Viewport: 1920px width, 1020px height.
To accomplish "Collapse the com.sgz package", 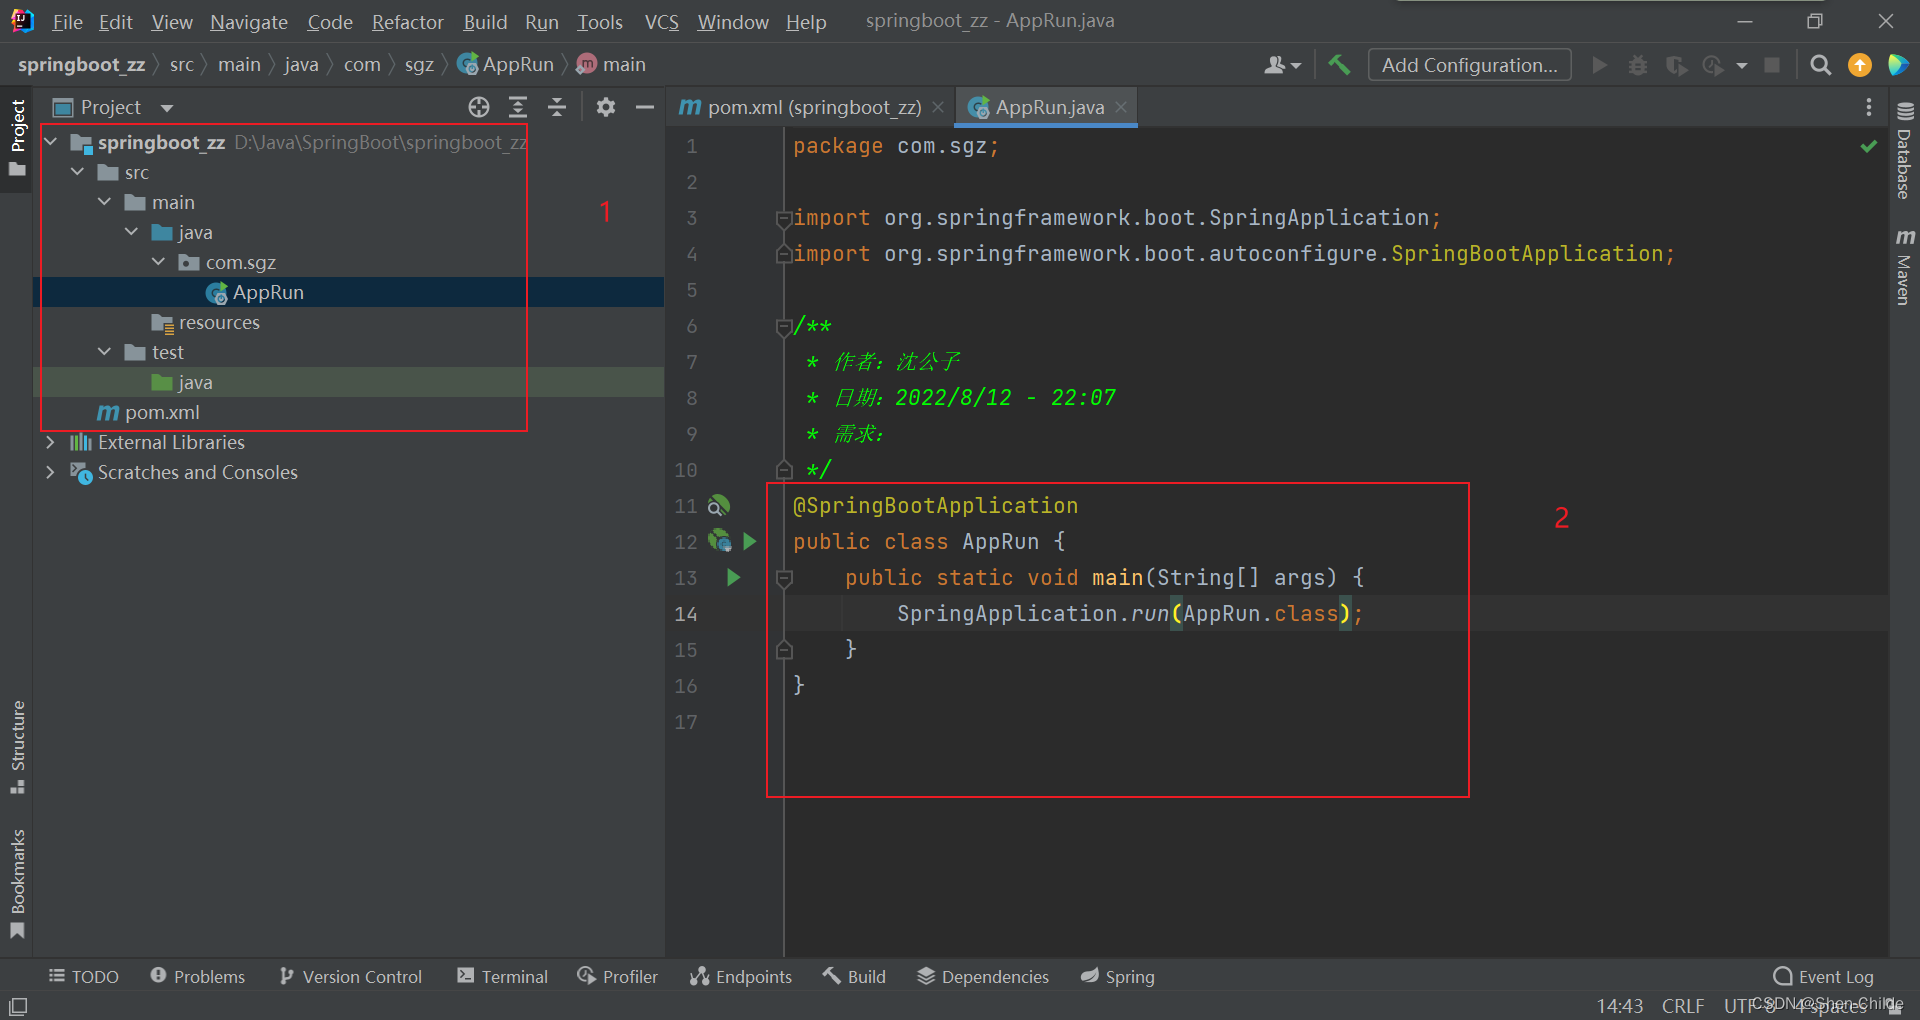I will [x=159, y=262].
